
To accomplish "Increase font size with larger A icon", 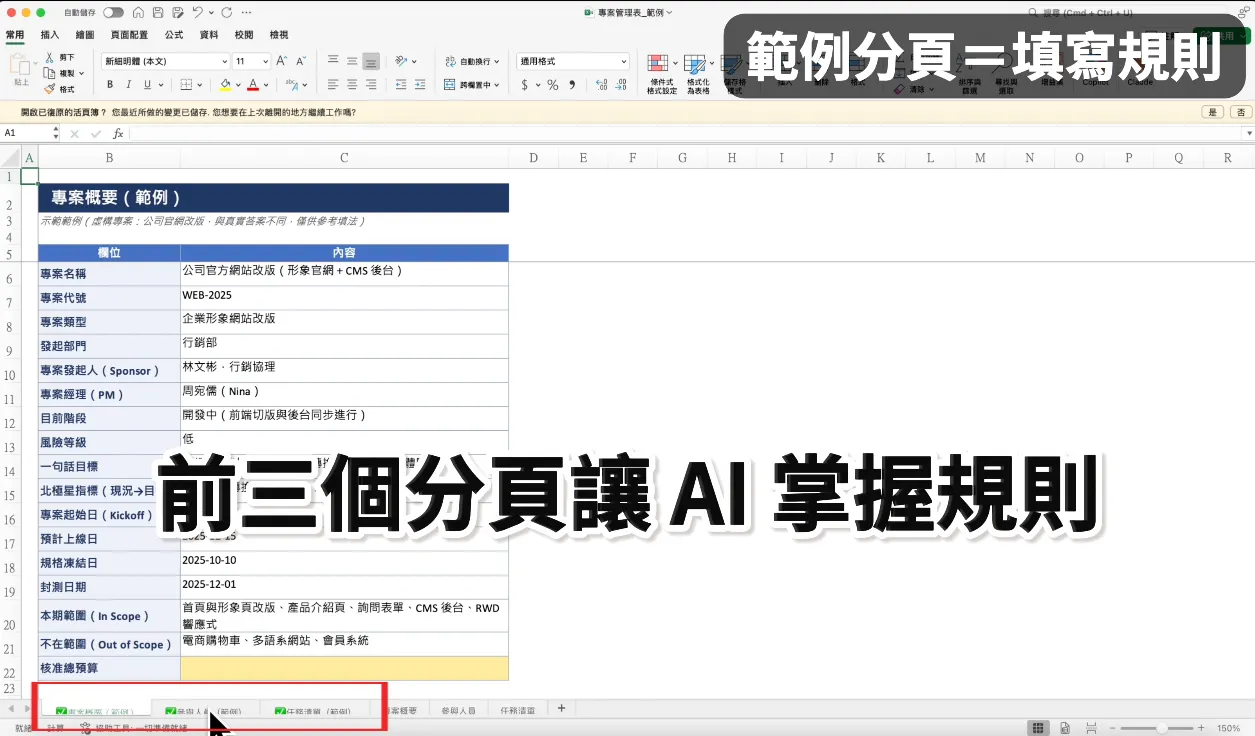I will point(282,61).
